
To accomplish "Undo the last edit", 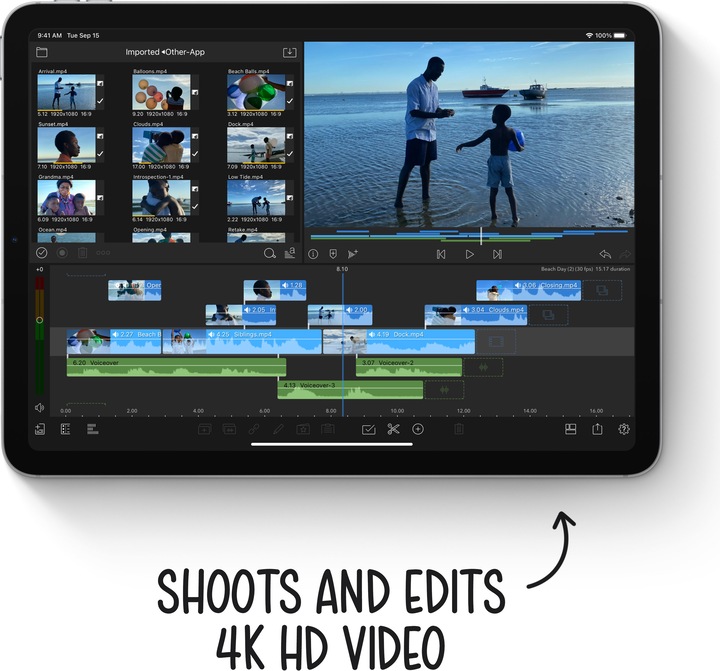I will 605,254.
